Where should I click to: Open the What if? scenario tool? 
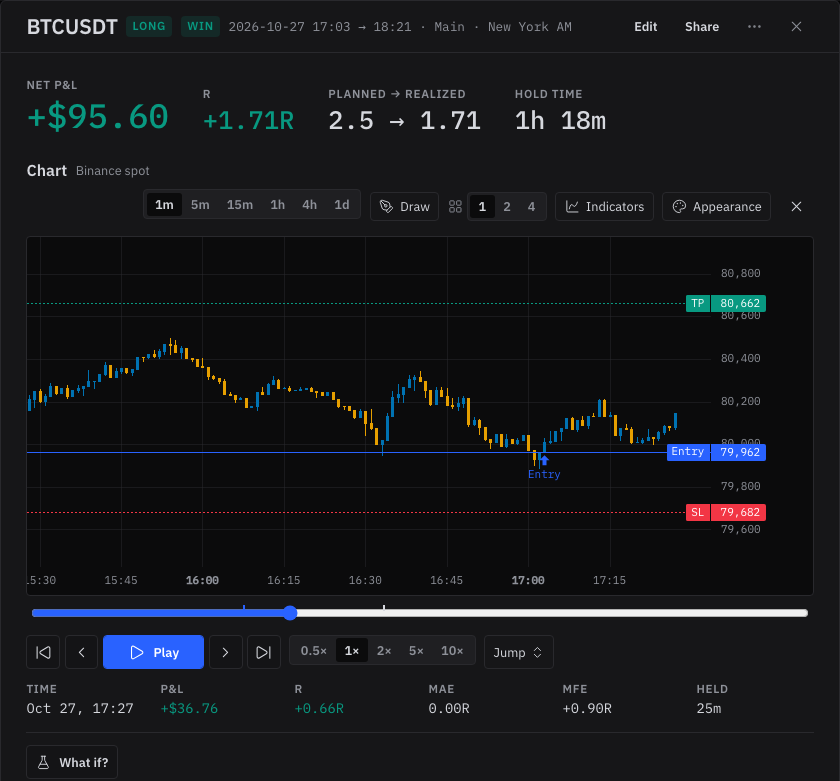[72, 762]
